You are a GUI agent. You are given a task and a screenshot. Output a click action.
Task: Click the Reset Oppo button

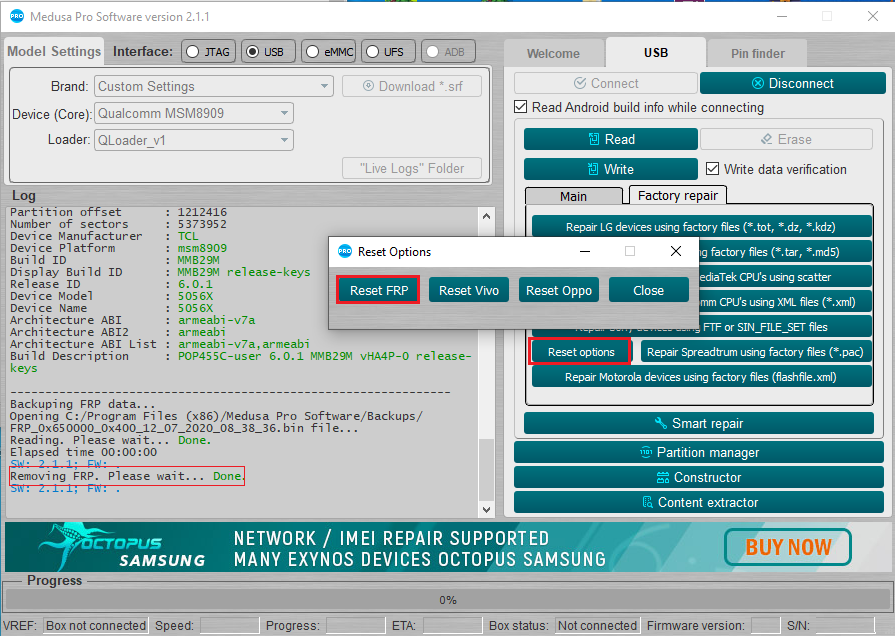pos(559,290)
